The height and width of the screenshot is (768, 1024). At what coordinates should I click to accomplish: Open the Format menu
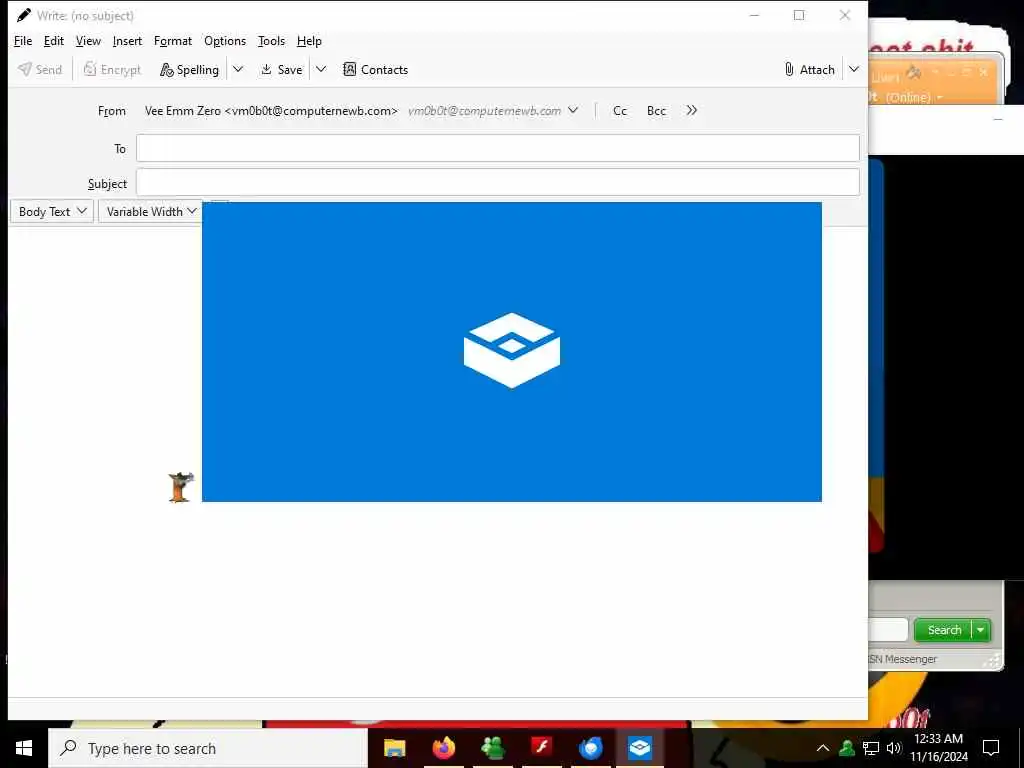click(173, 41)
